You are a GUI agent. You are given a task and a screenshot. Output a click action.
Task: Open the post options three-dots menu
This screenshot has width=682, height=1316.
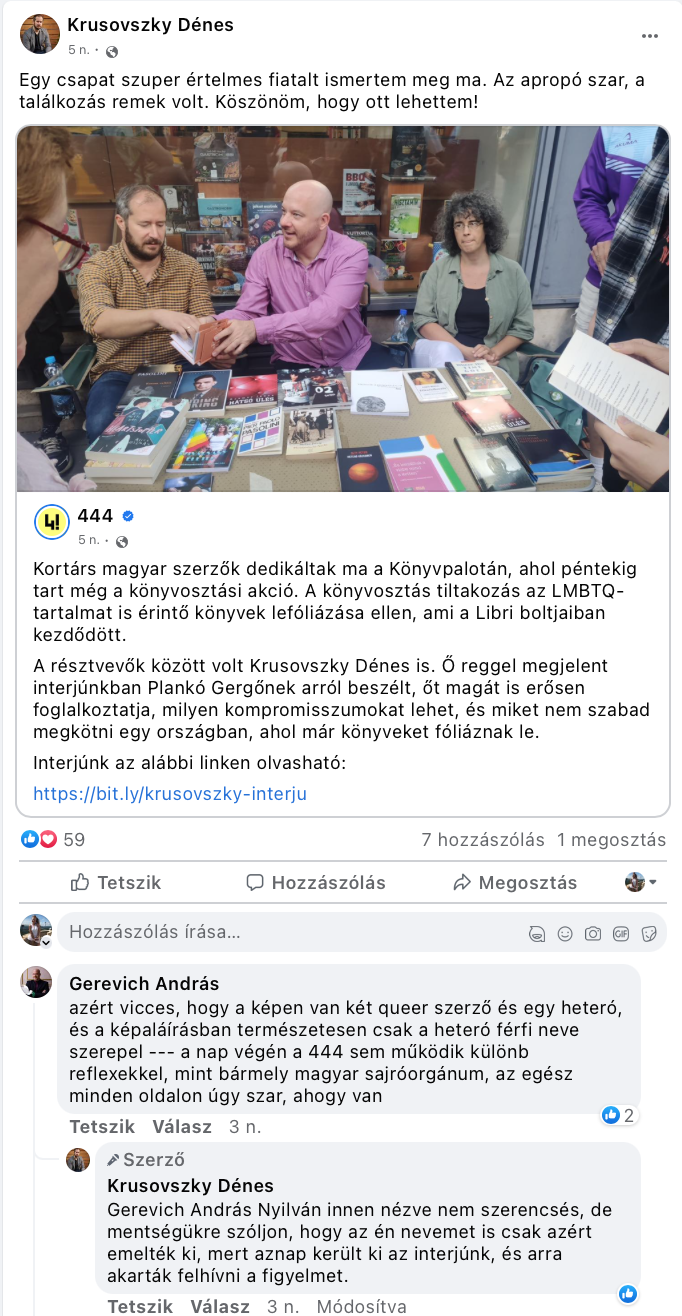click(650, 36)
